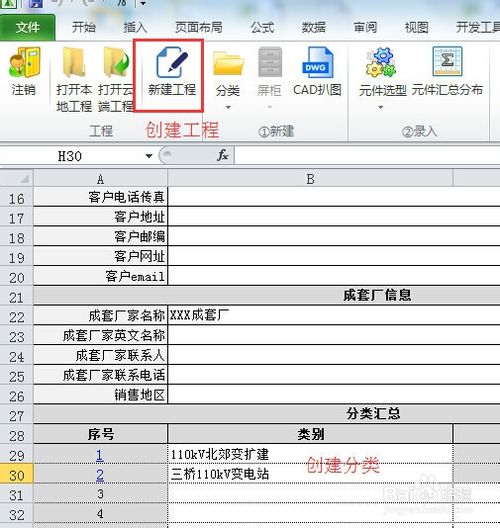Select cell 成套厂家名称

[100, 316]
